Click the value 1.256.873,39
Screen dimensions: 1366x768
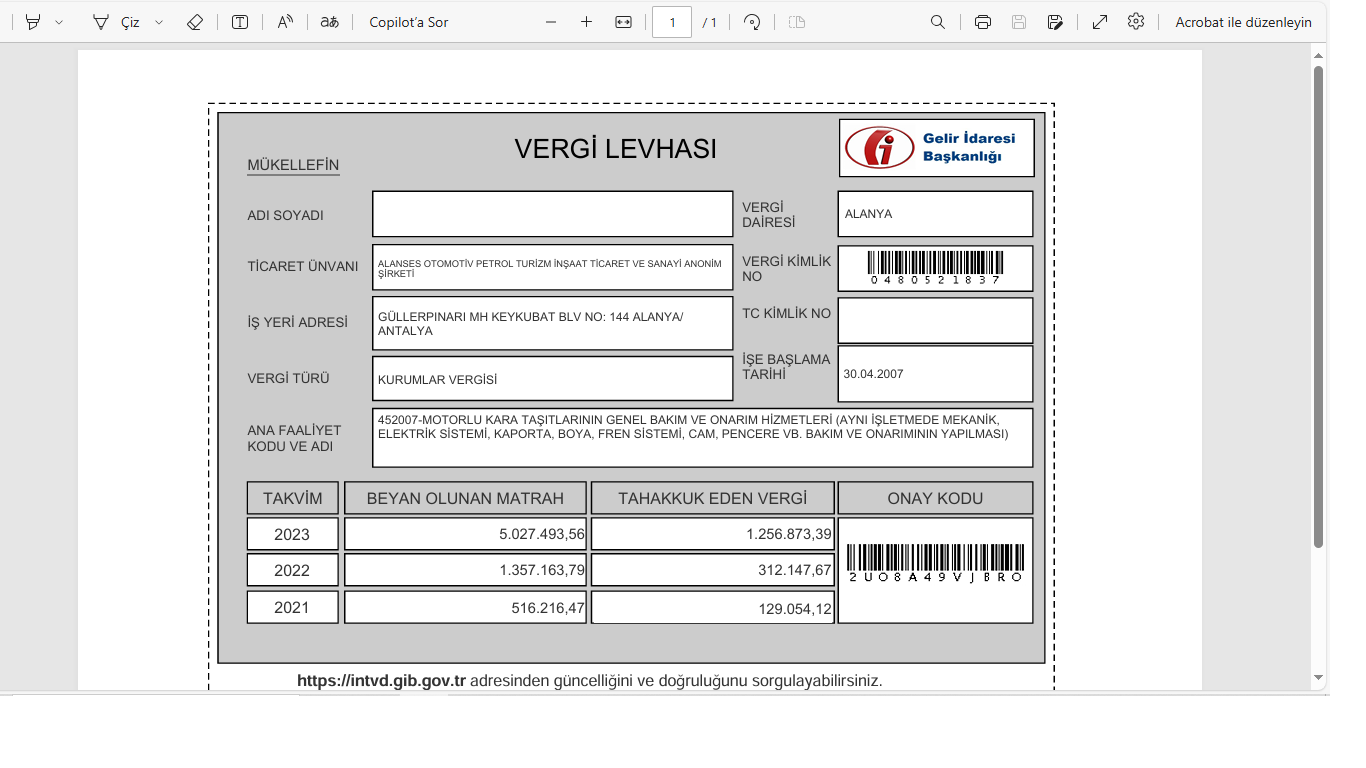point(788,534)
